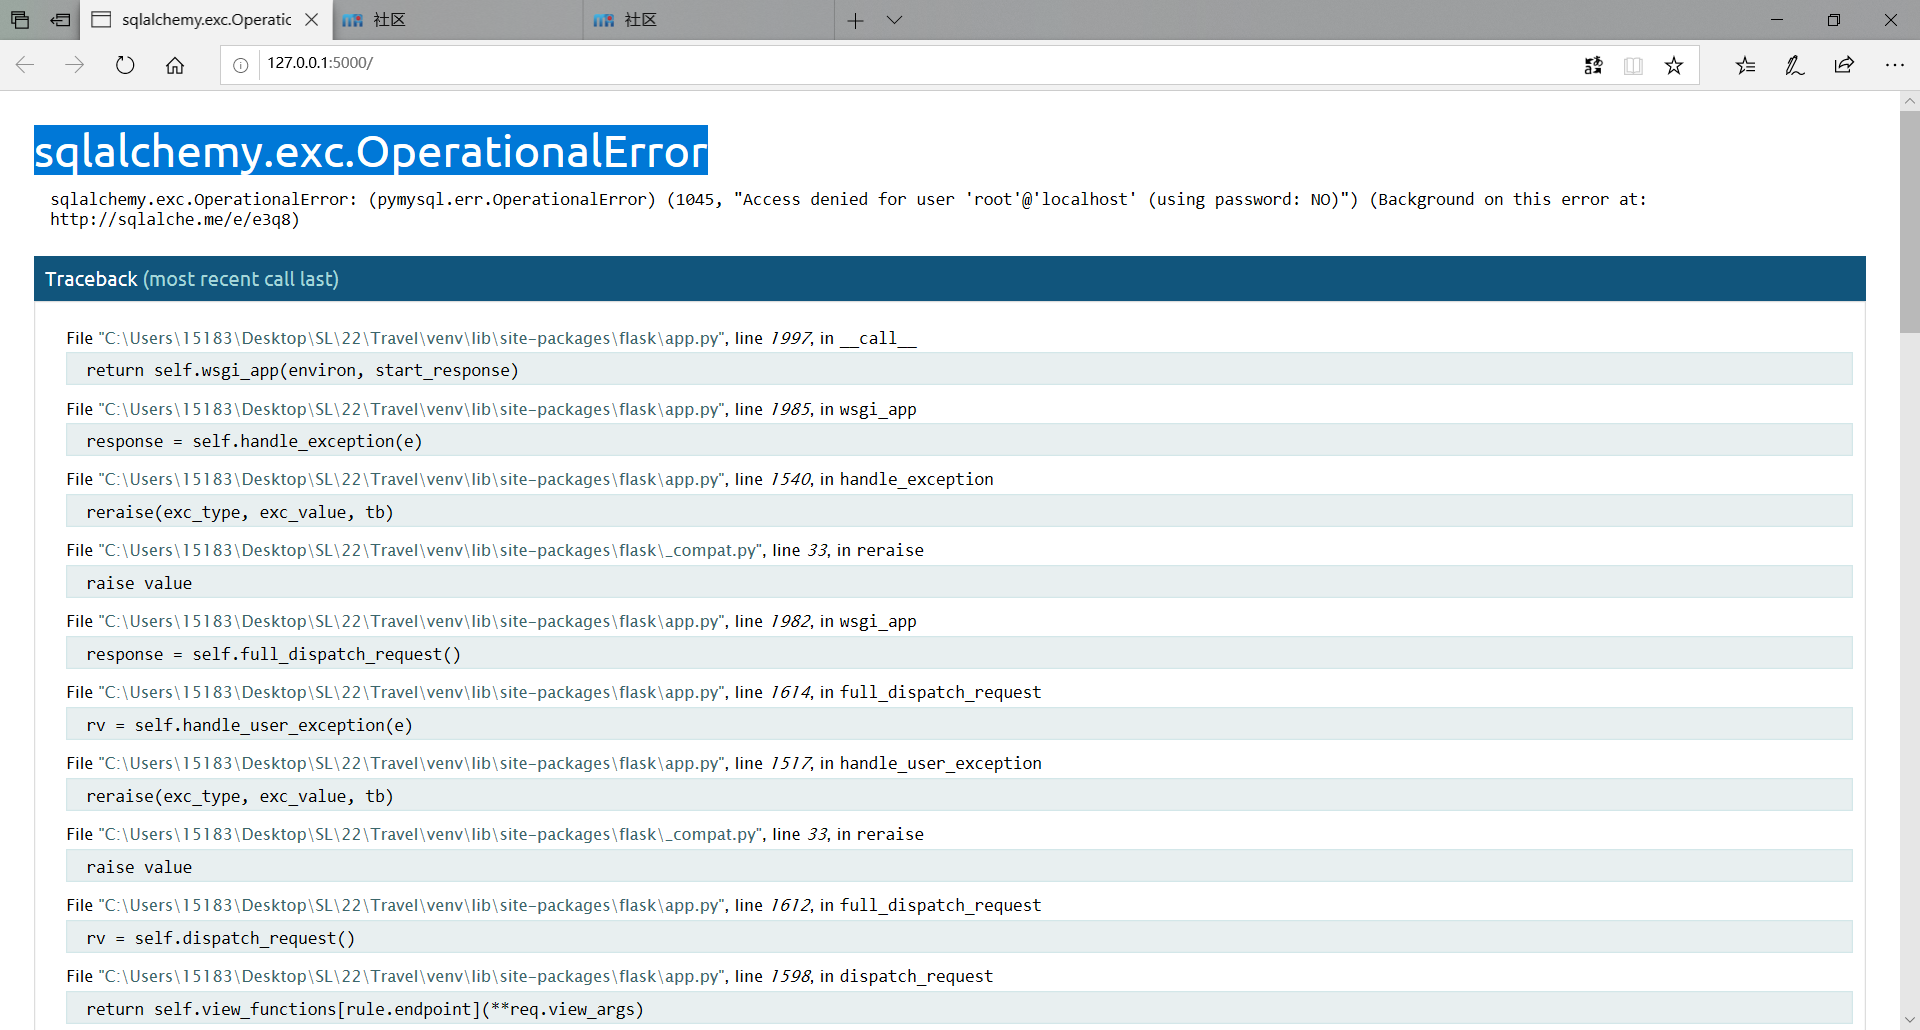Click the Traceback header bar

point(950,279)
